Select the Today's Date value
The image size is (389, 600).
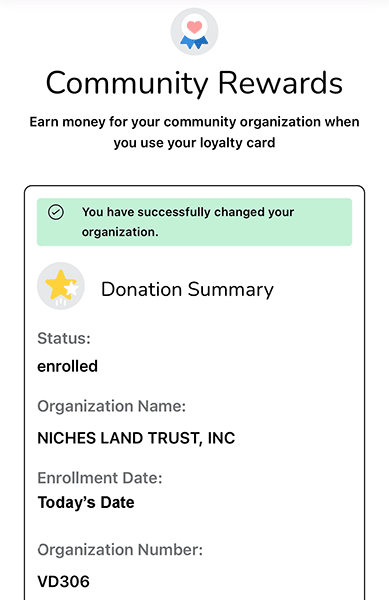[86, 502]
